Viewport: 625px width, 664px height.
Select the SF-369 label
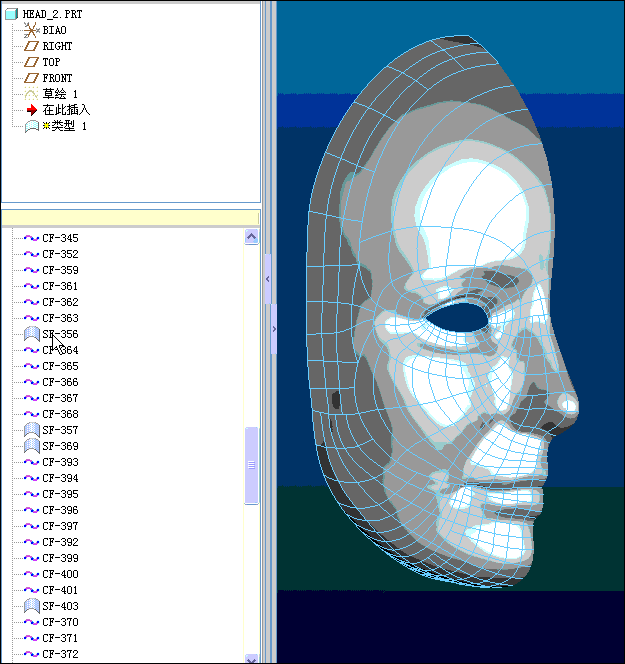pyautogui.click(x=60, y=446)
